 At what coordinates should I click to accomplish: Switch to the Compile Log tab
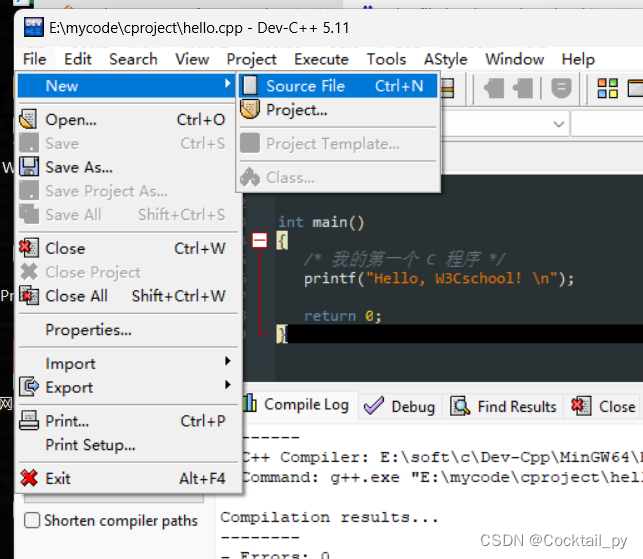pos(300,405)
